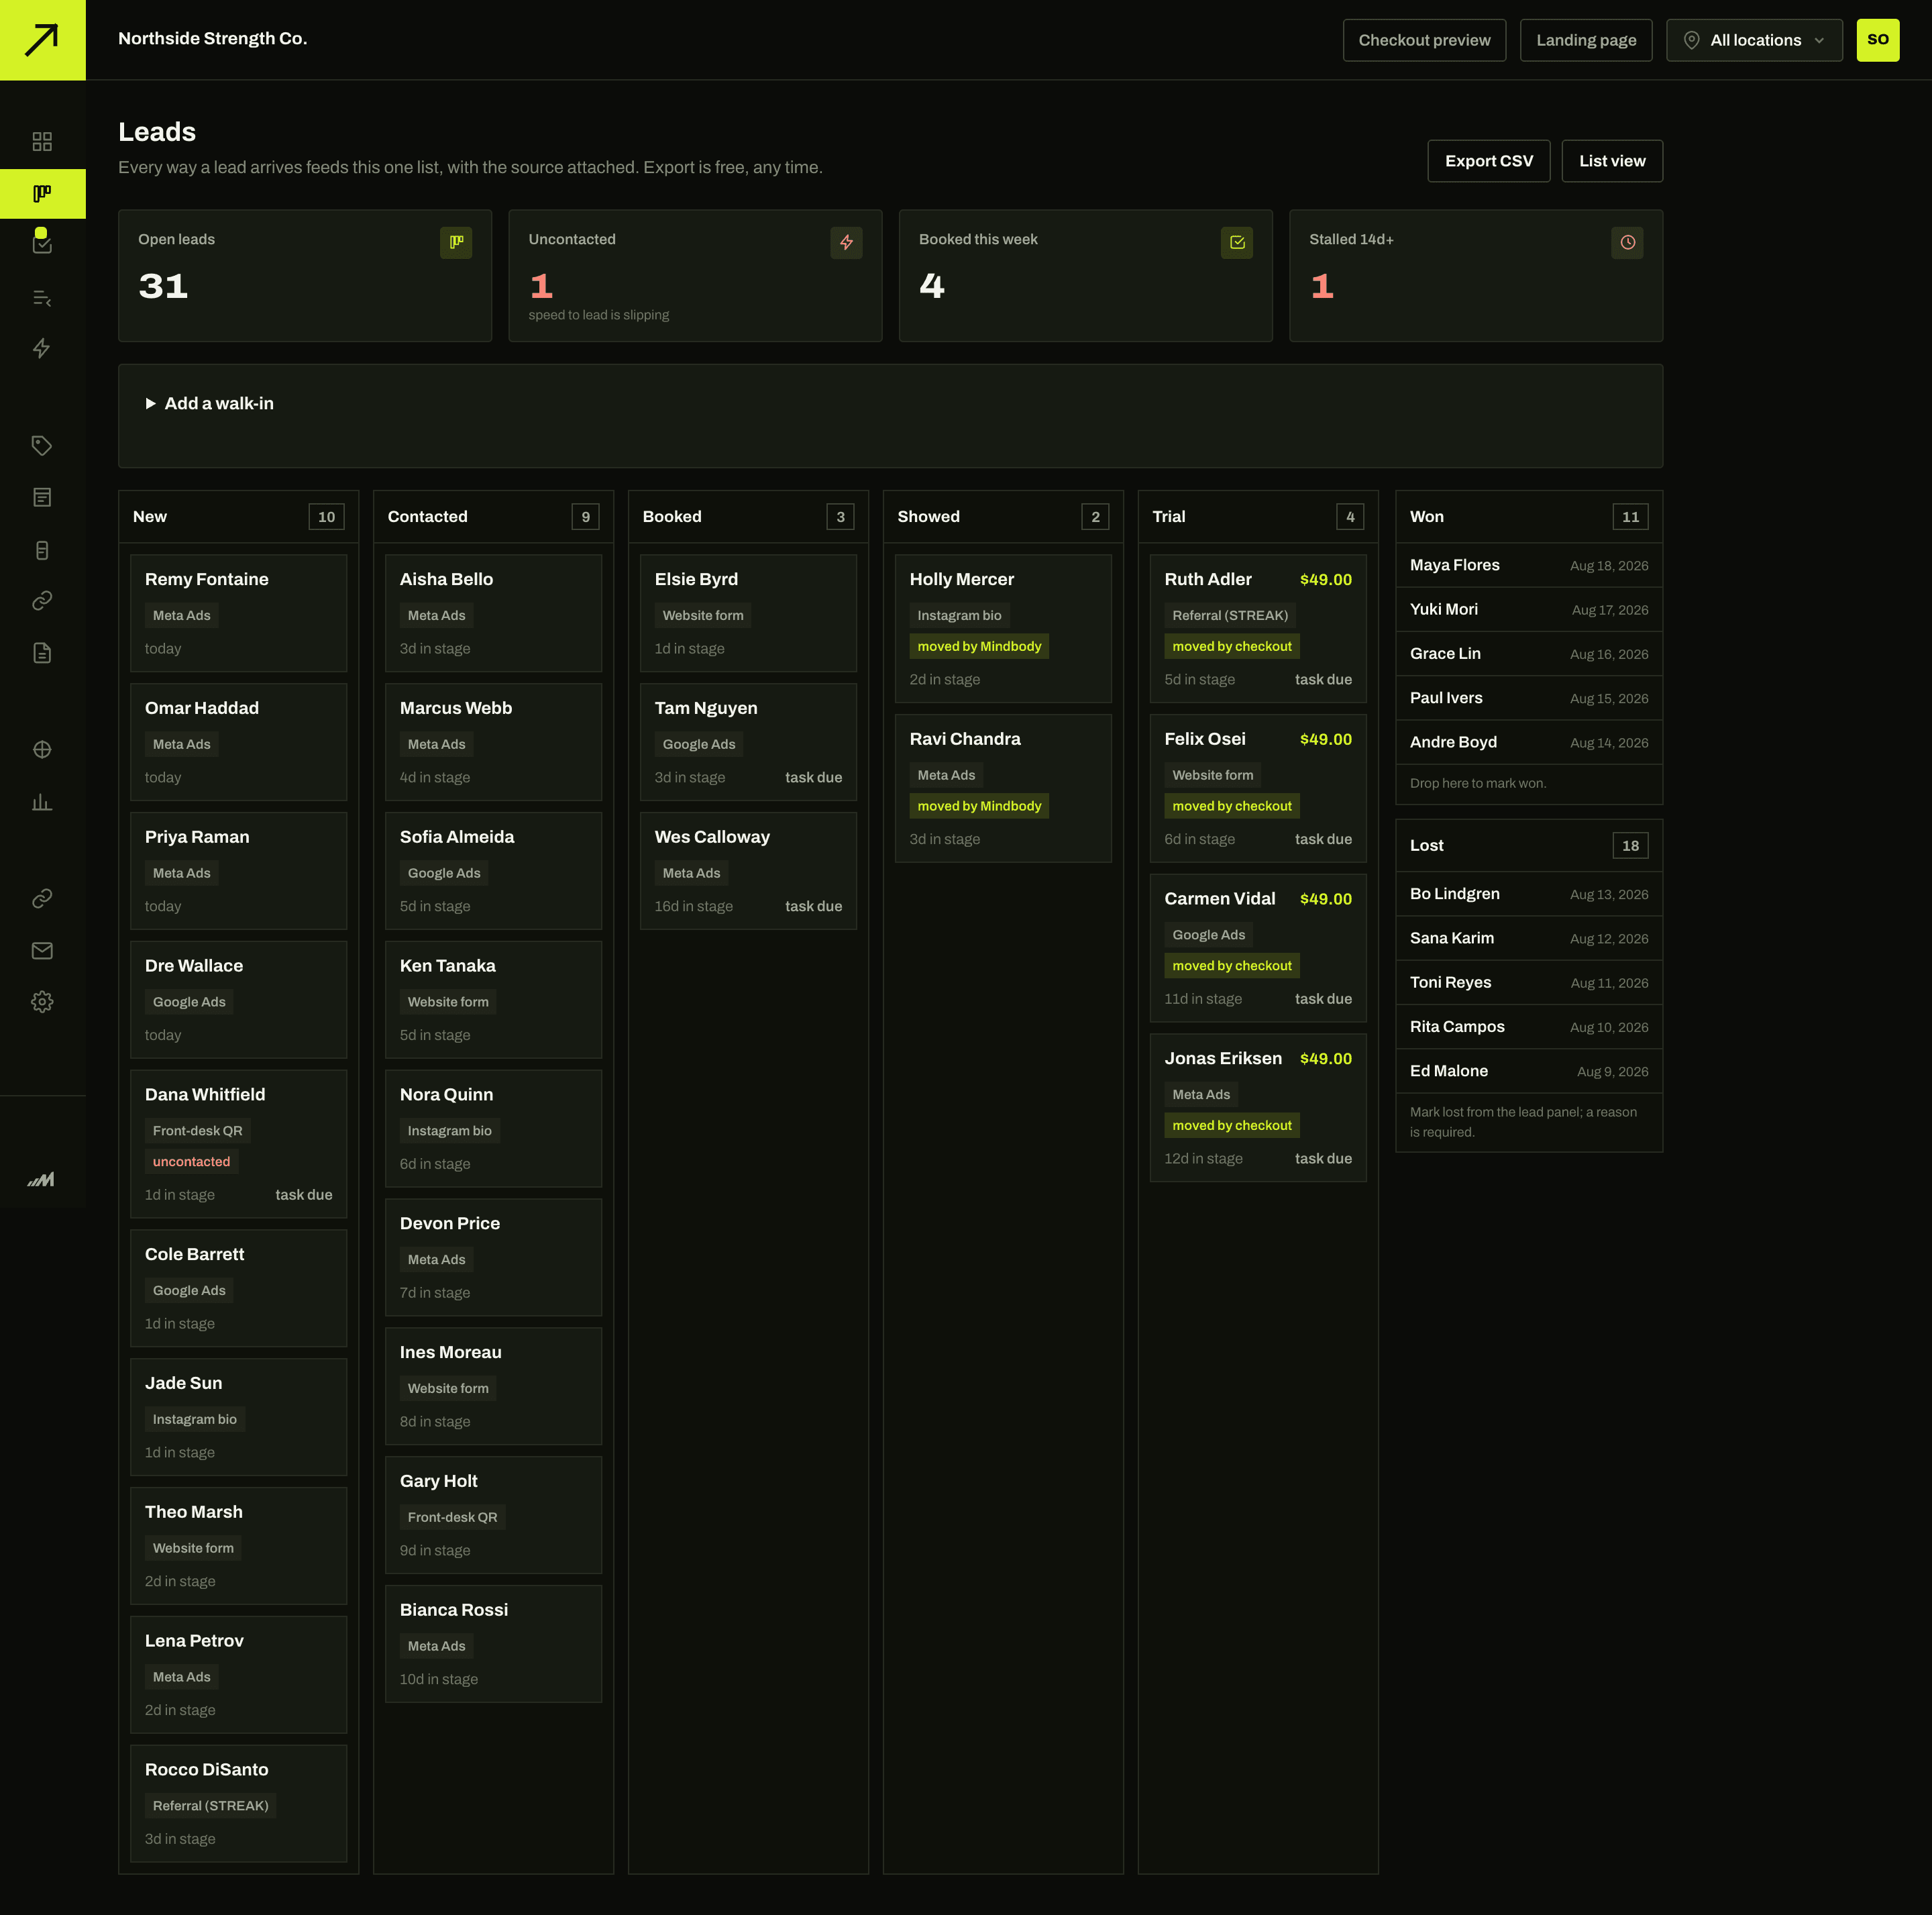Select the active kanban board sidebar icon

pyautogui.click(x=42, y=193)
